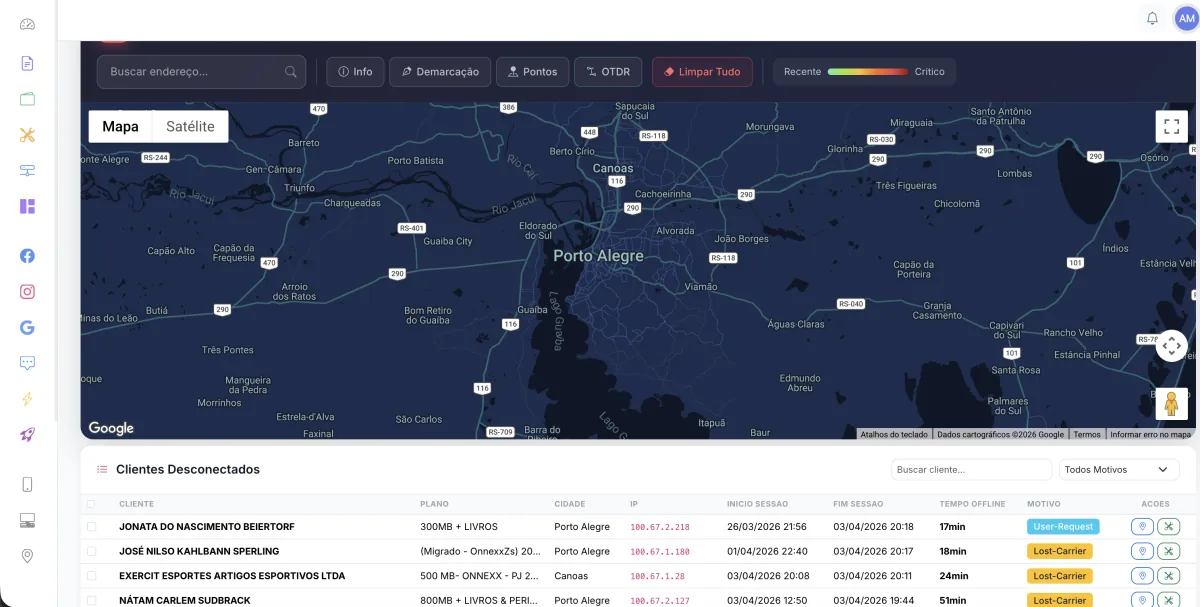Open tools action for JONATA DO NASCIMENTO
This screenshot has height=607, width=1200.
[1169, 526]
